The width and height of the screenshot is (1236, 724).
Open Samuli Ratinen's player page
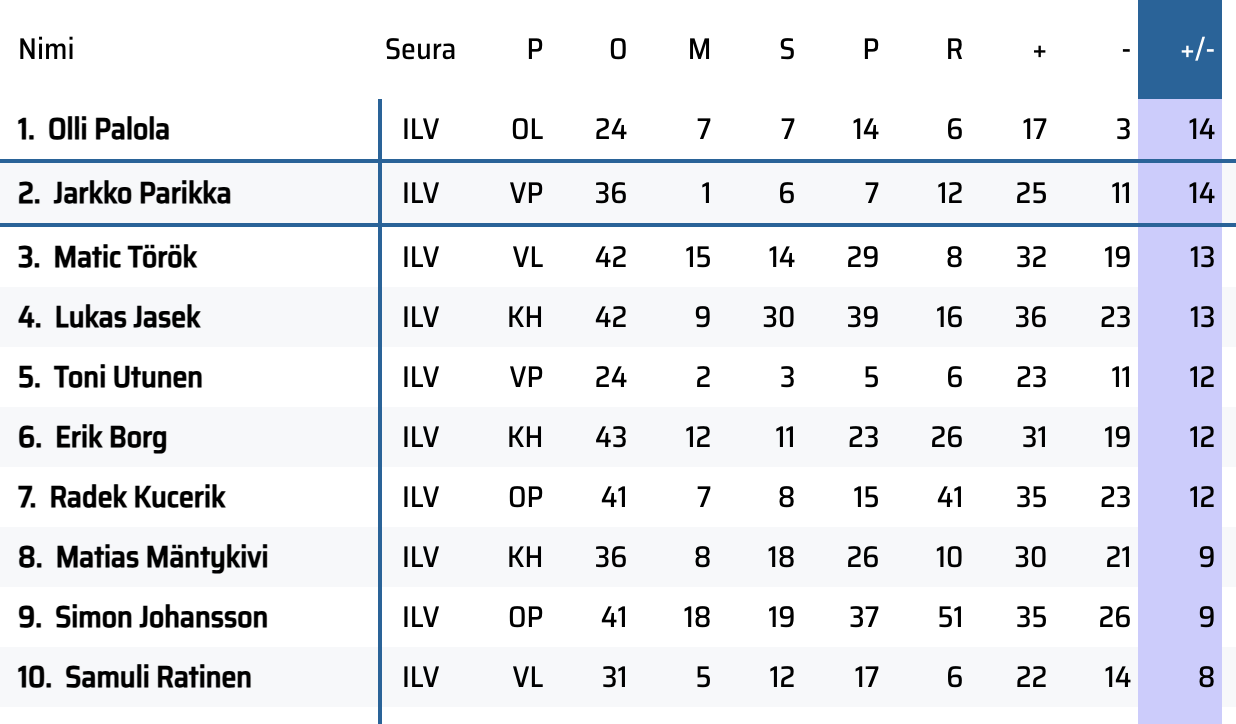(158, 677)
